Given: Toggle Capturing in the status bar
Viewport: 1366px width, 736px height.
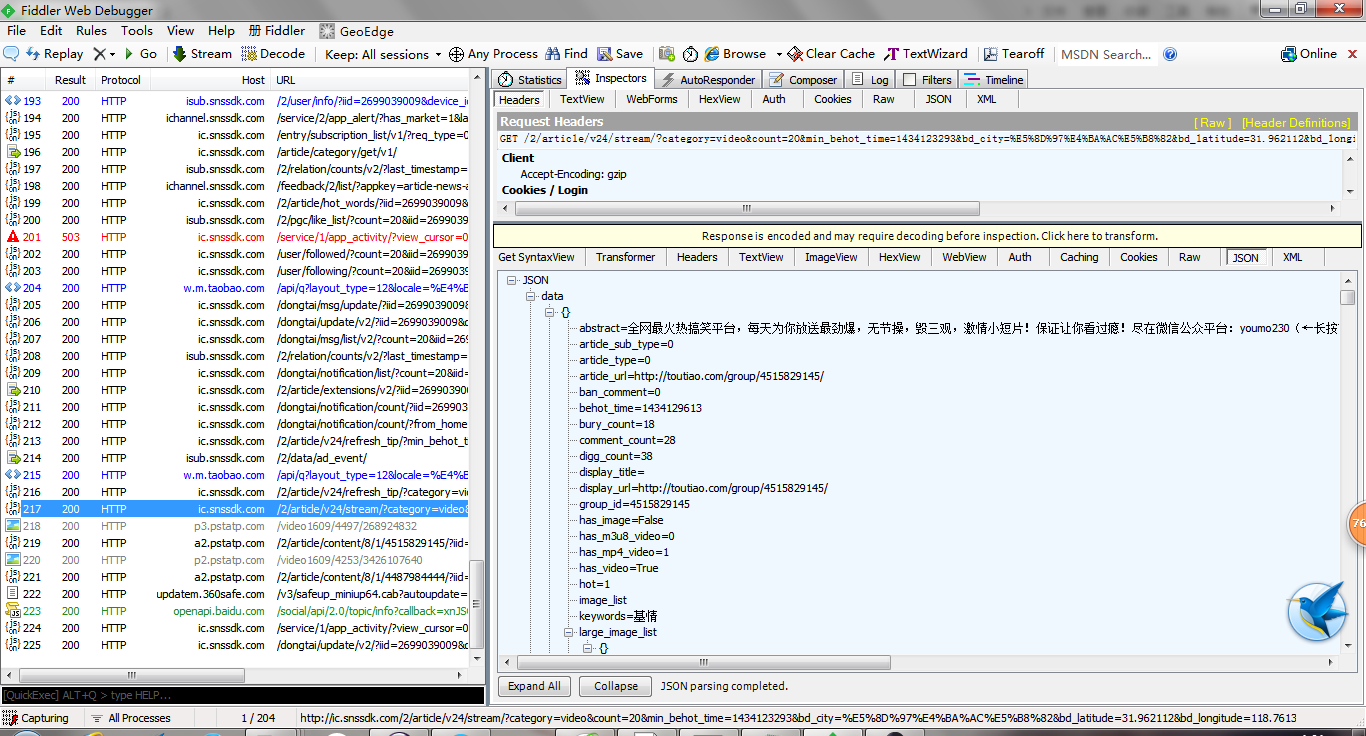Looking at the screenshot, I should pos(36,718).
